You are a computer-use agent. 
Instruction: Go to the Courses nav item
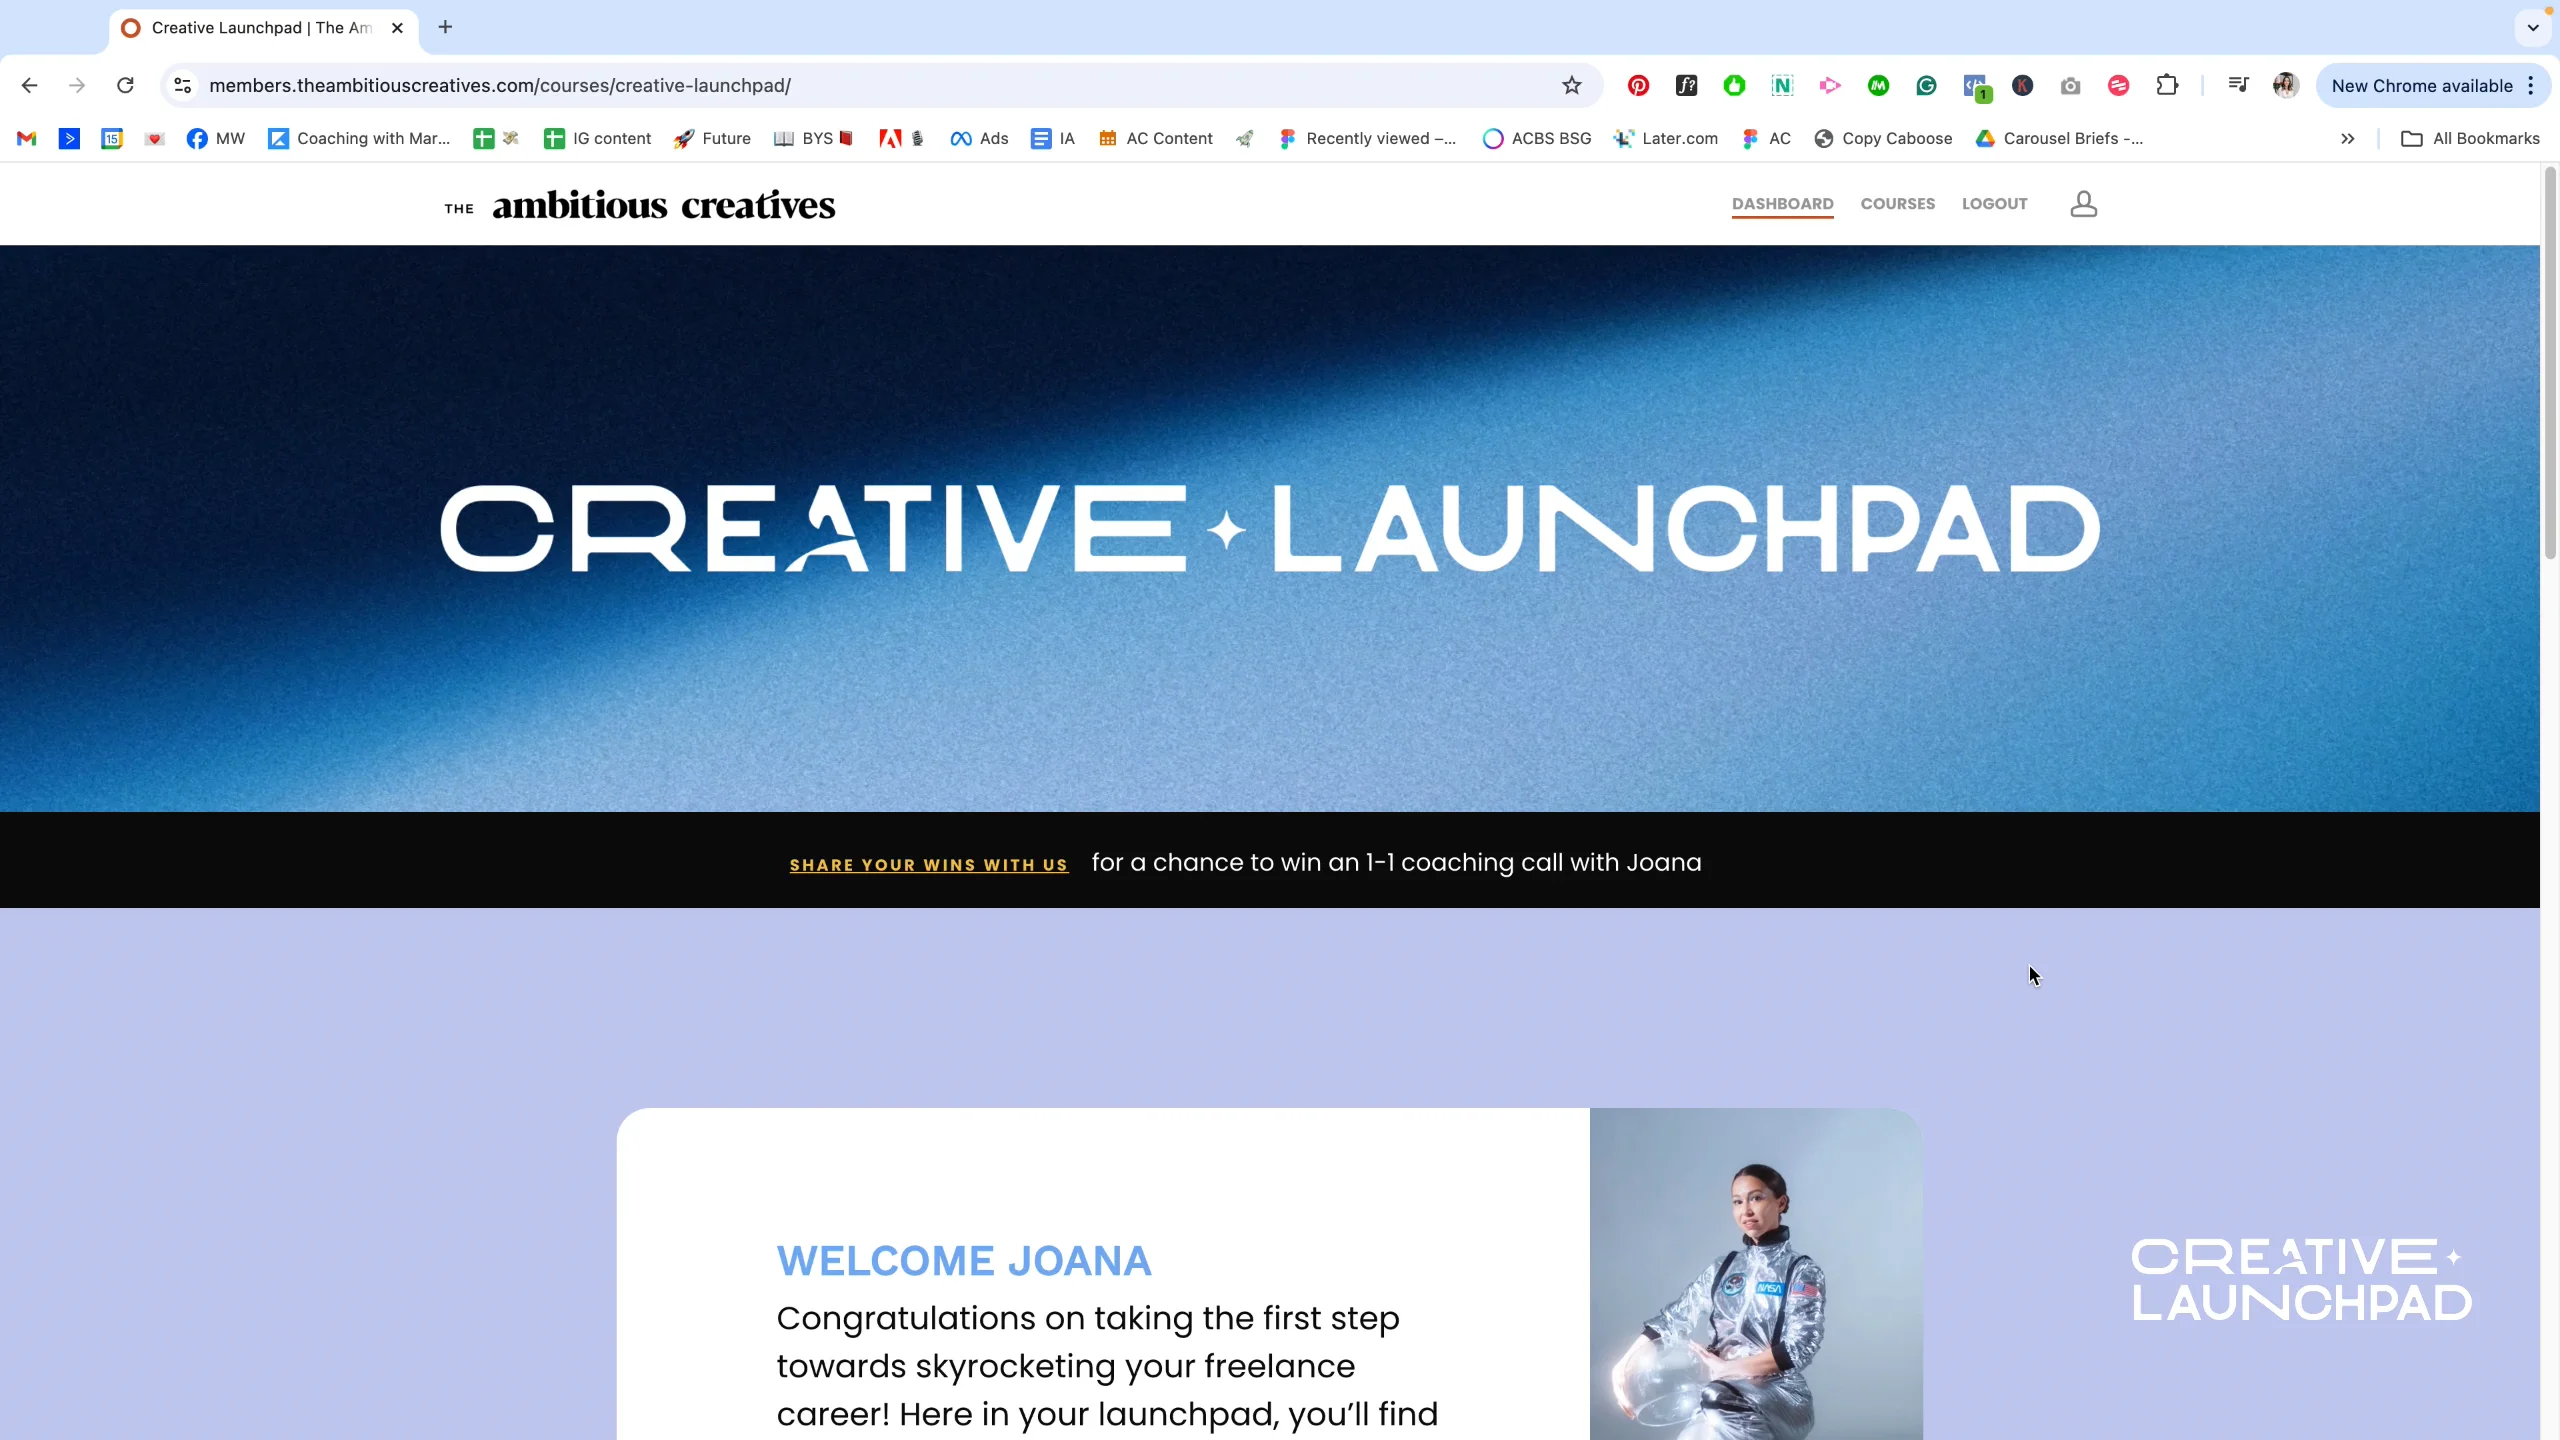[x=1897, y=204]
